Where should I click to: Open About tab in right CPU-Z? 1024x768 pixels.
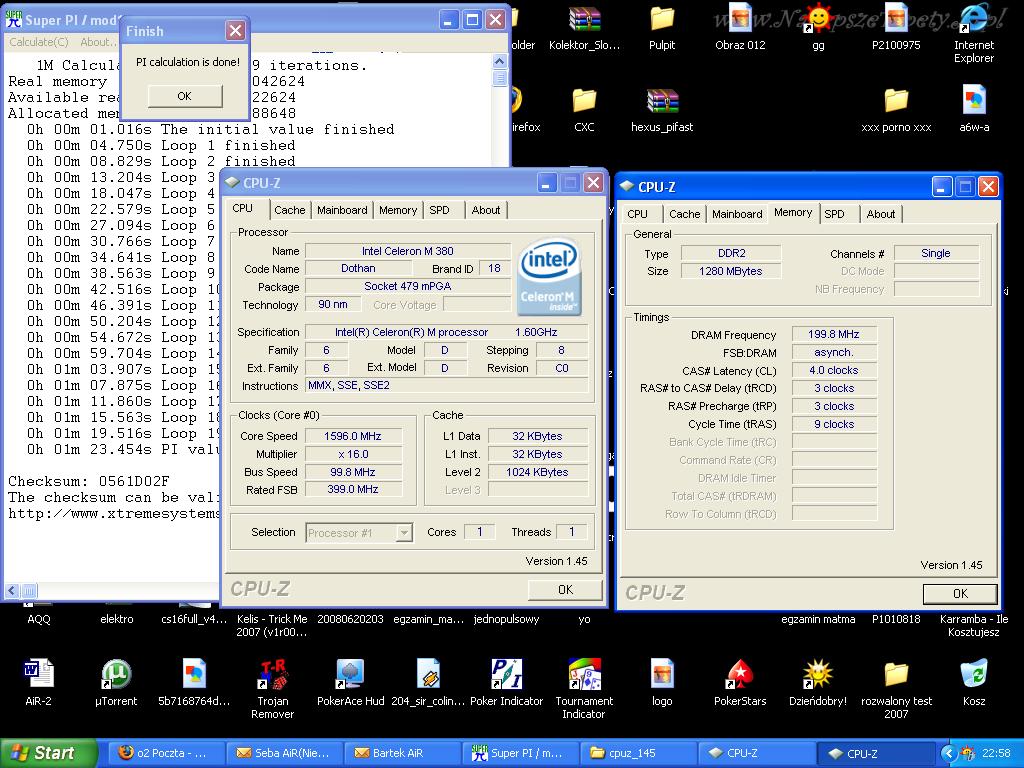click(881, 214)
